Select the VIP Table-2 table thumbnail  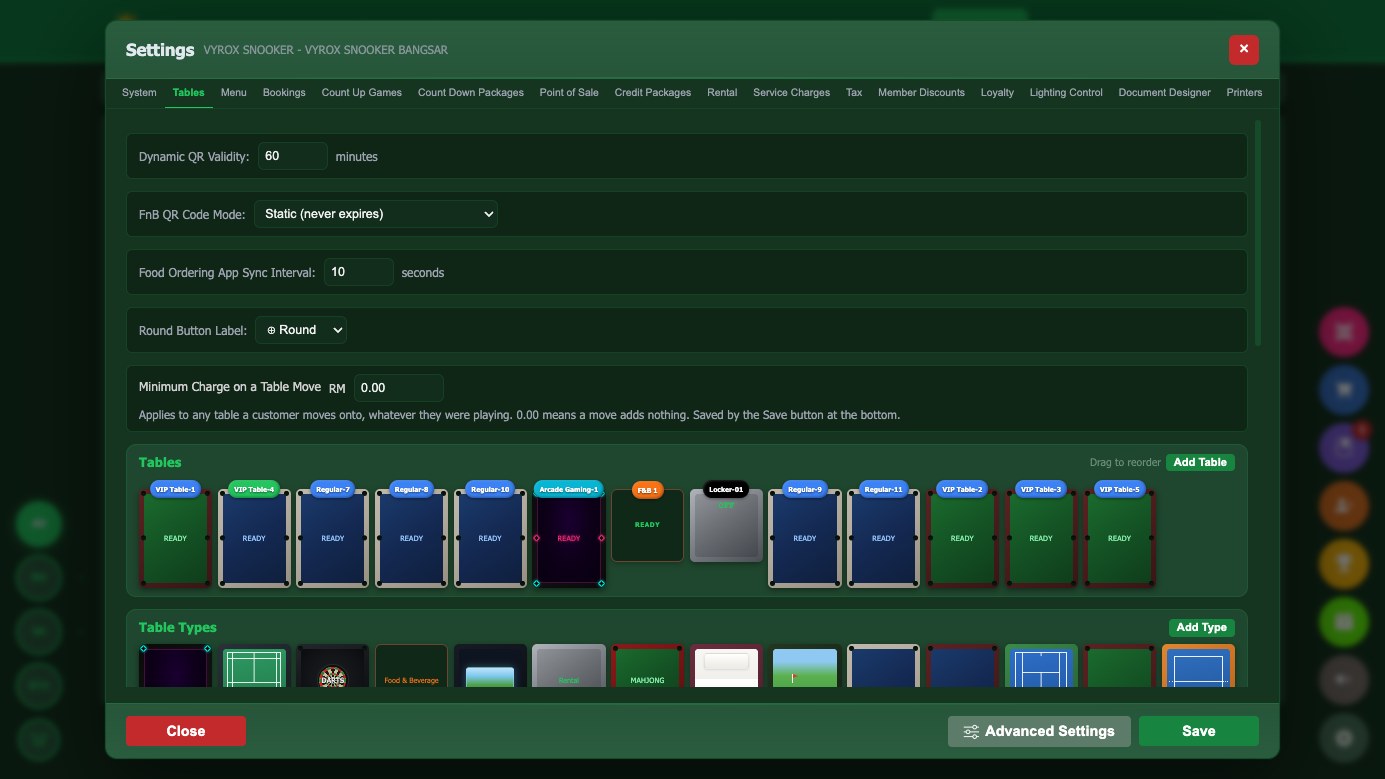[x=962, y=537]
